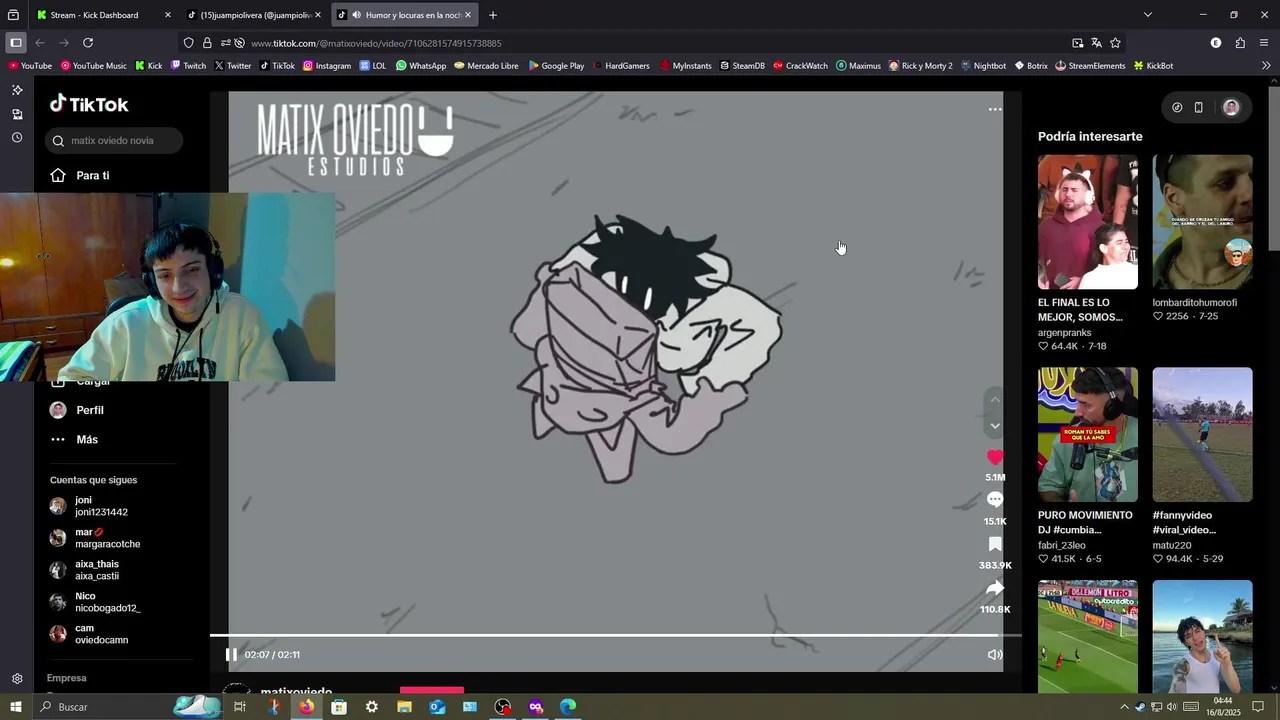Open the list all tabs dropdown
The image size is (1280, 720).
[x=1147, y=15]
